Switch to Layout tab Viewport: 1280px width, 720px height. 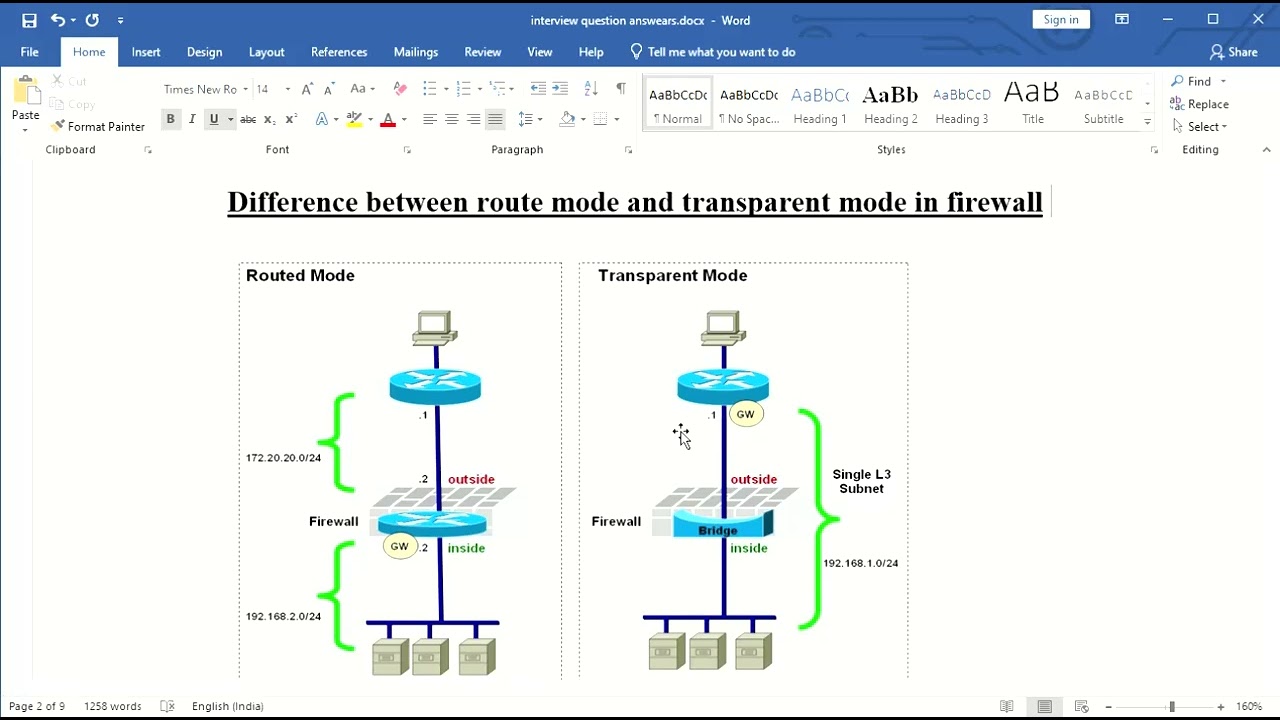tap(267, 52)
